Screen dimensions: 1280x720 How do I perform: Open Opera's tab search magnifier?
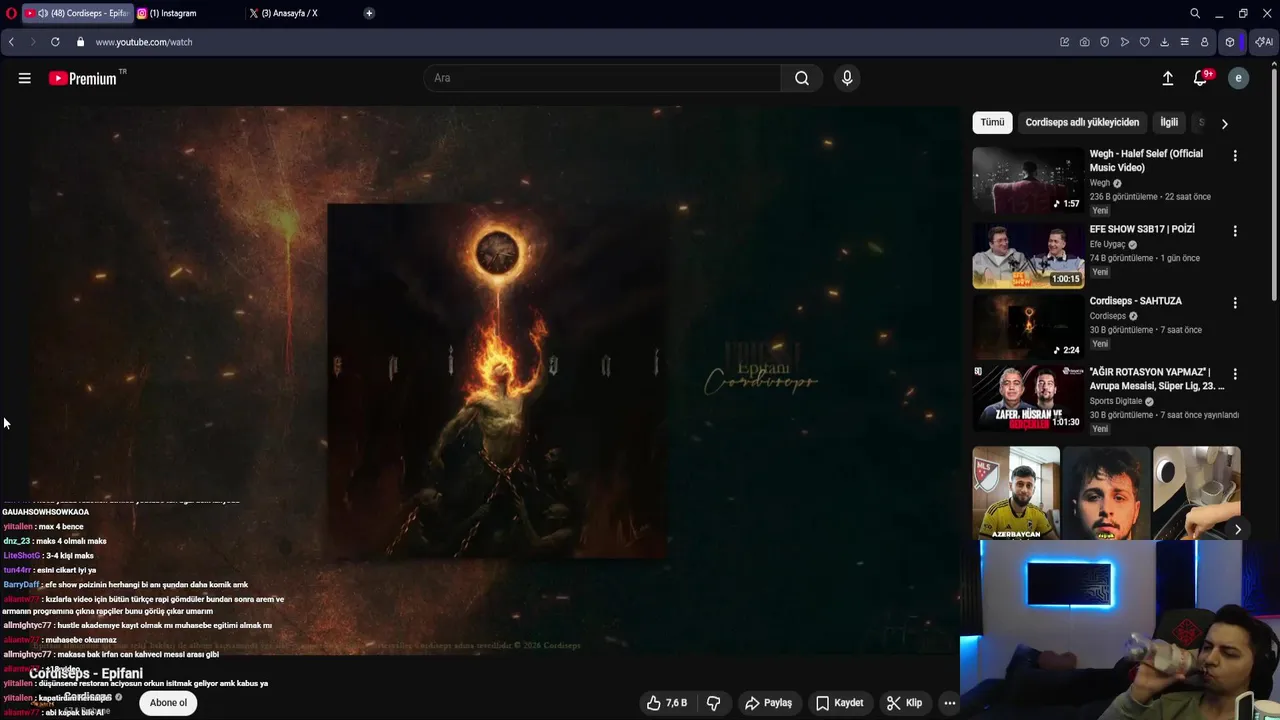pyautogui.click(x=1195, y=13)
